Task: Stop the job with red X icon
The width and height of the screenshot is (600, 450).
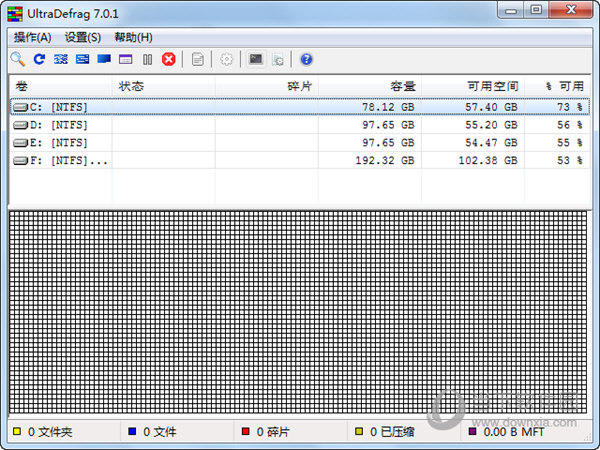Action: point(169,59)
